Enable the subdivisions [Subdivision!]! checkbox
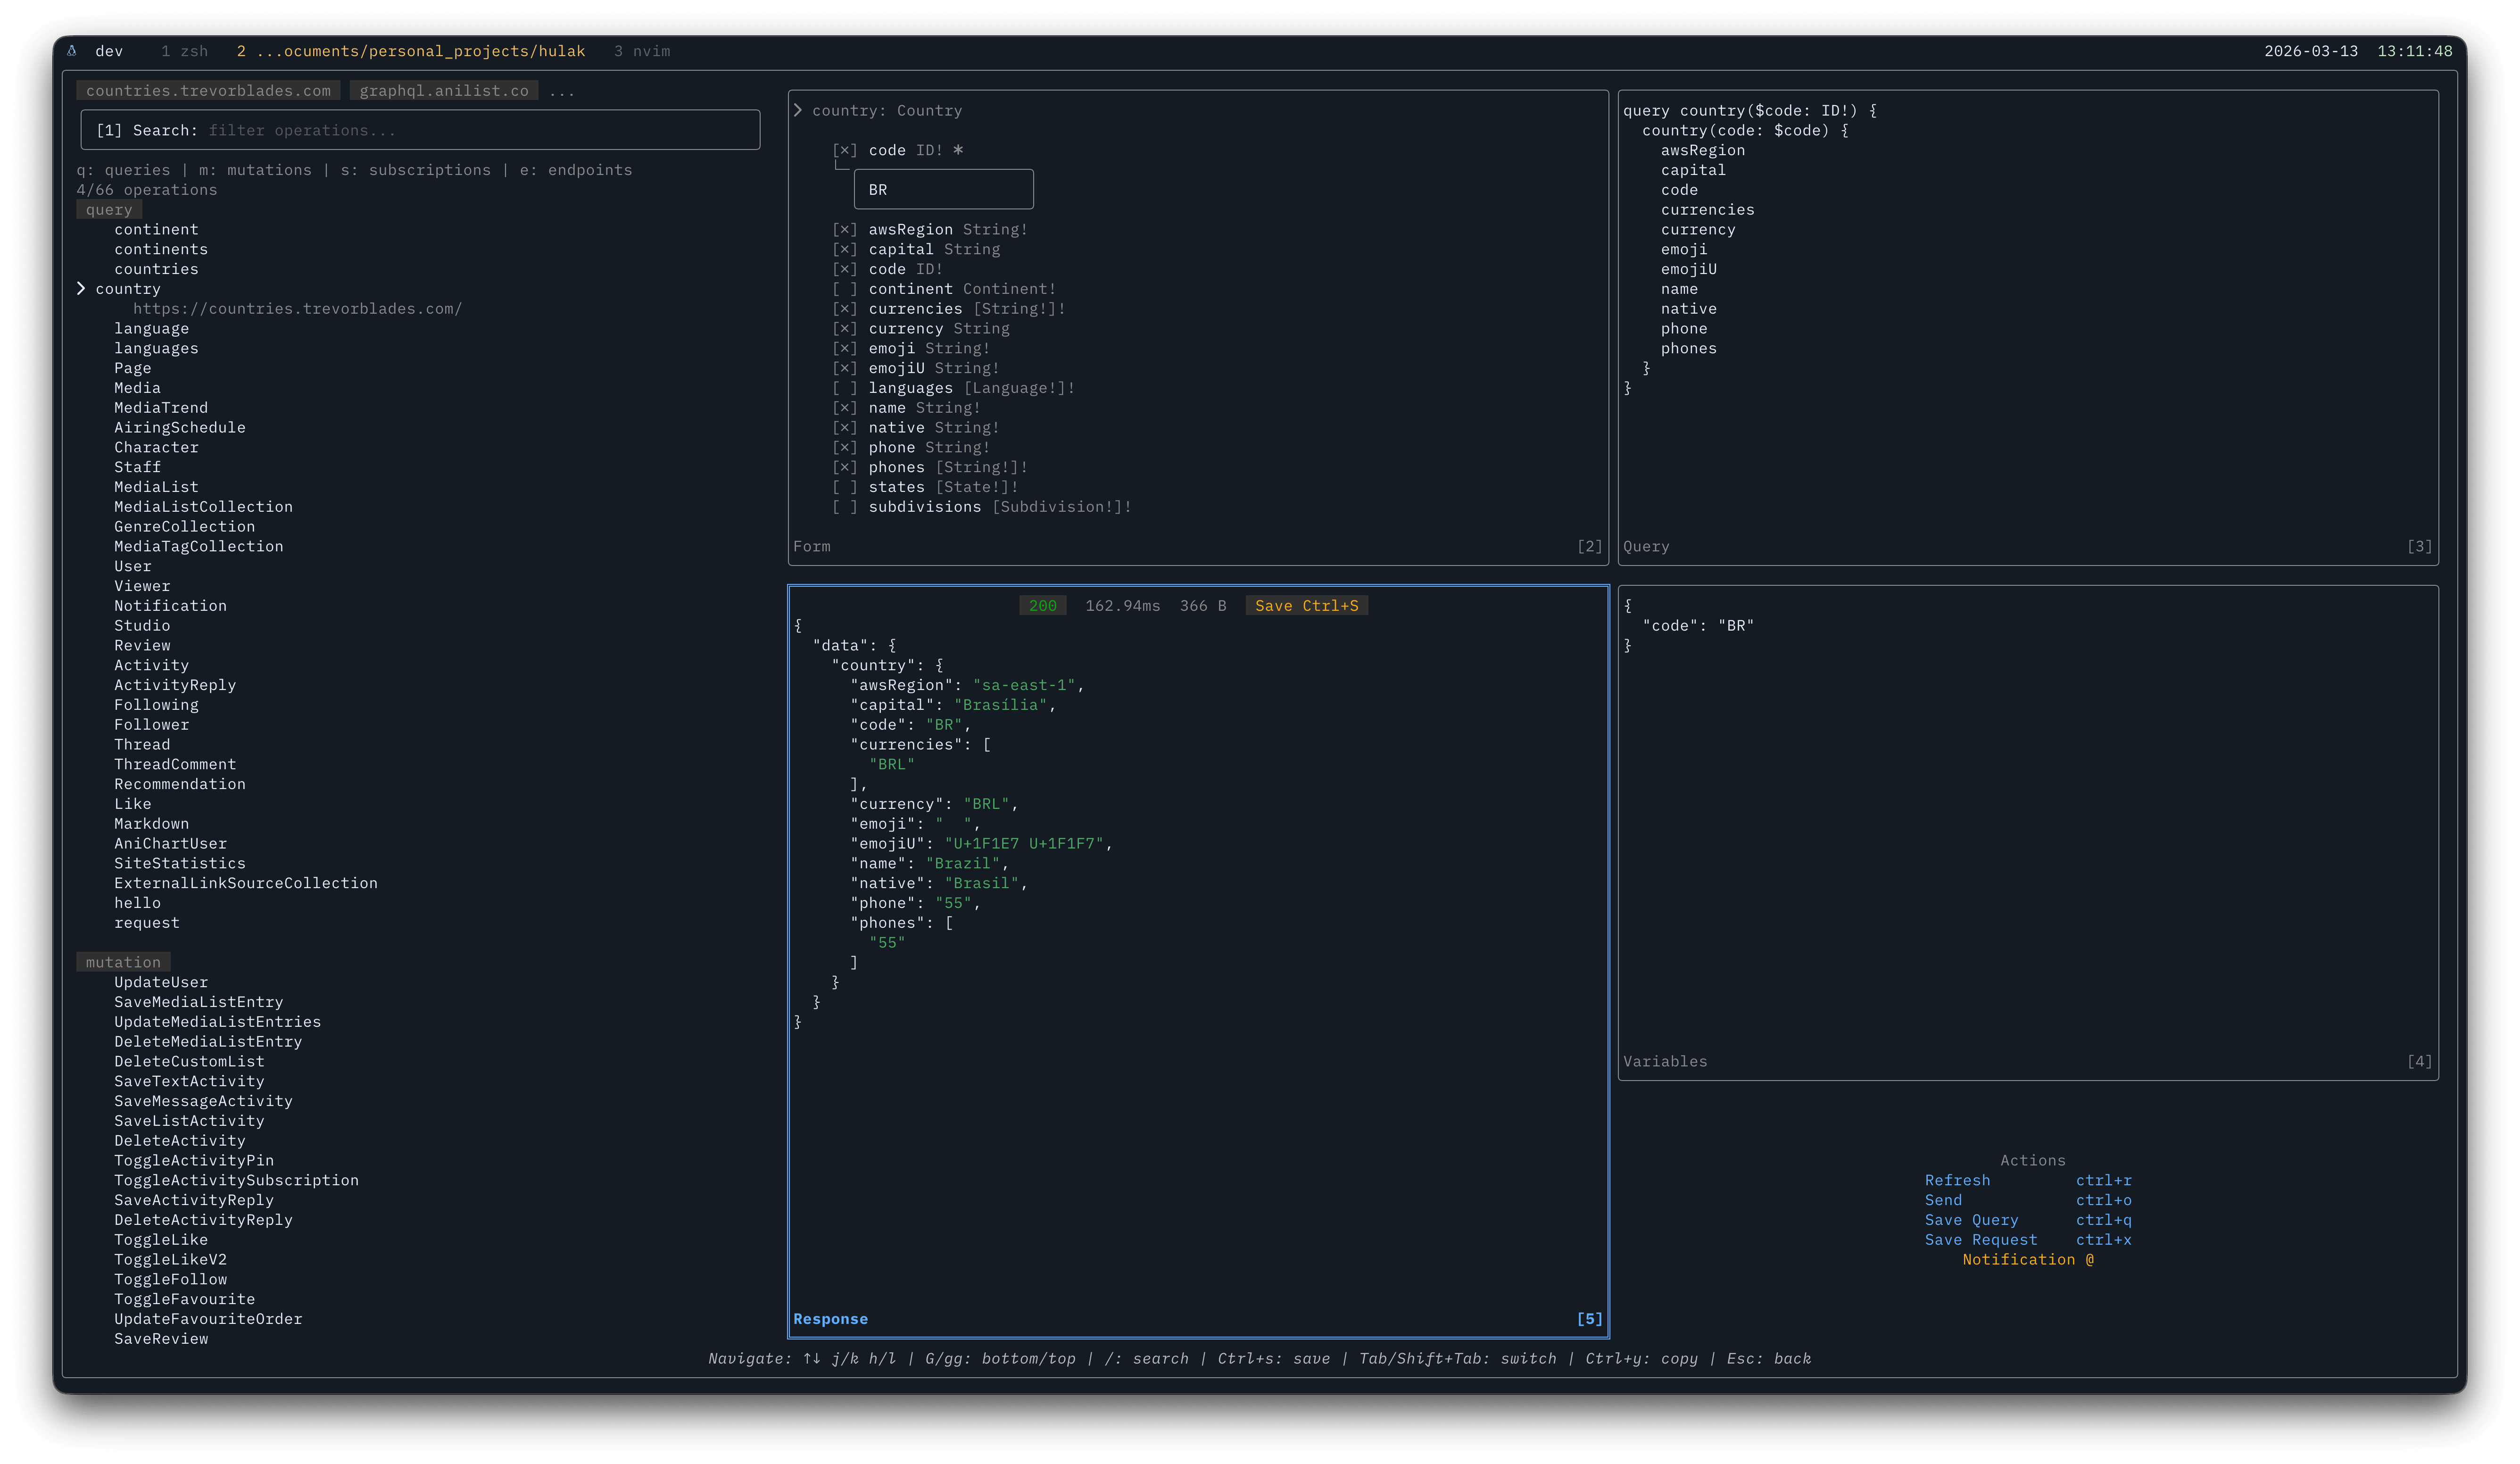This screenshot has height=1464, width=2520. [845, 507]
